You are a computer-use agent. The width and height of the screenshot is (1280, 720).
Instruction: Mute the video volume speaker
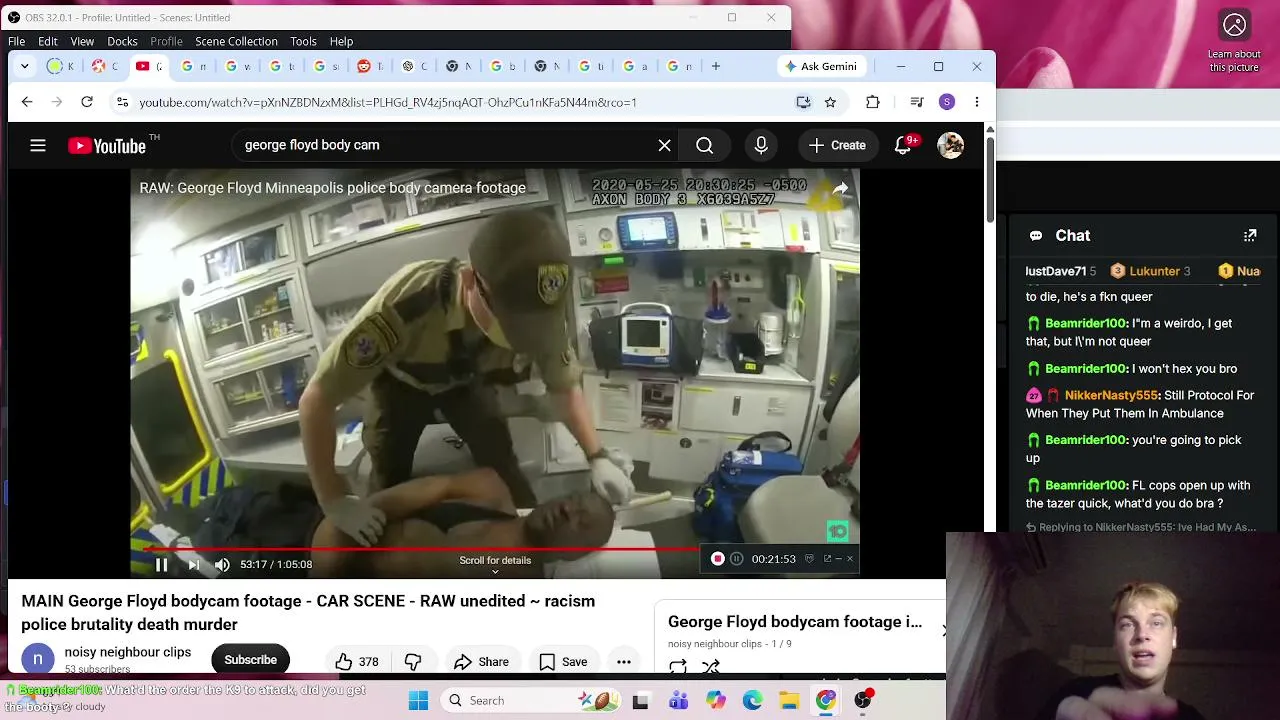click(222, 564)
